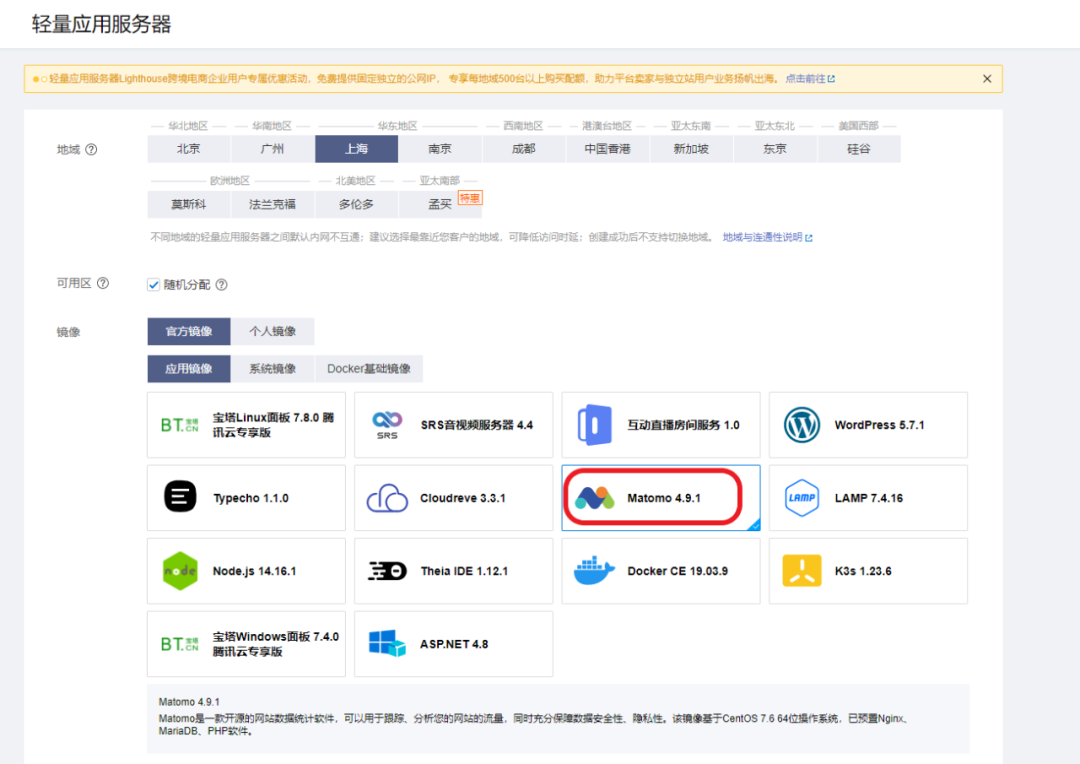The width and height of the screenshot is (1080, 764).
Task: Click the Typecho 1.1.0 icon
Action: [x=180, y=497]
